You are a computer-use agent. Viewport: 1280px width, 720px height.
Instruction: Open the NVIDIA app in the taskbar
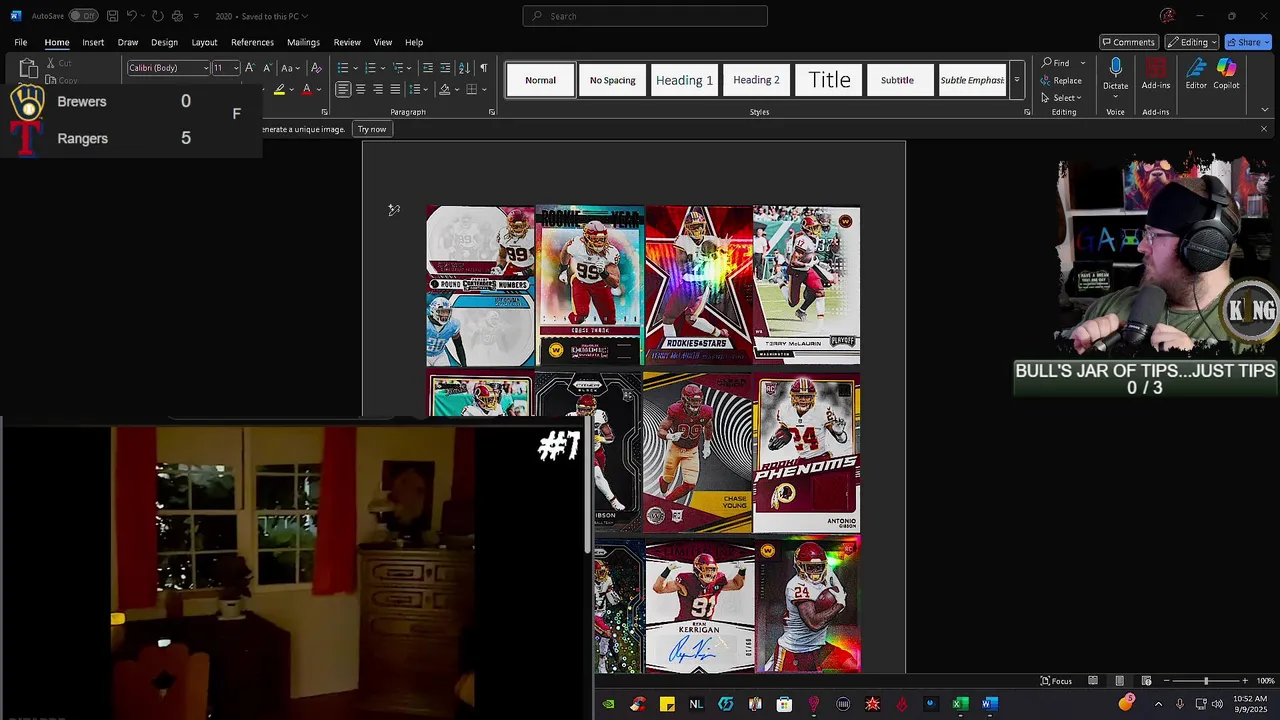[x=608, y=704]
